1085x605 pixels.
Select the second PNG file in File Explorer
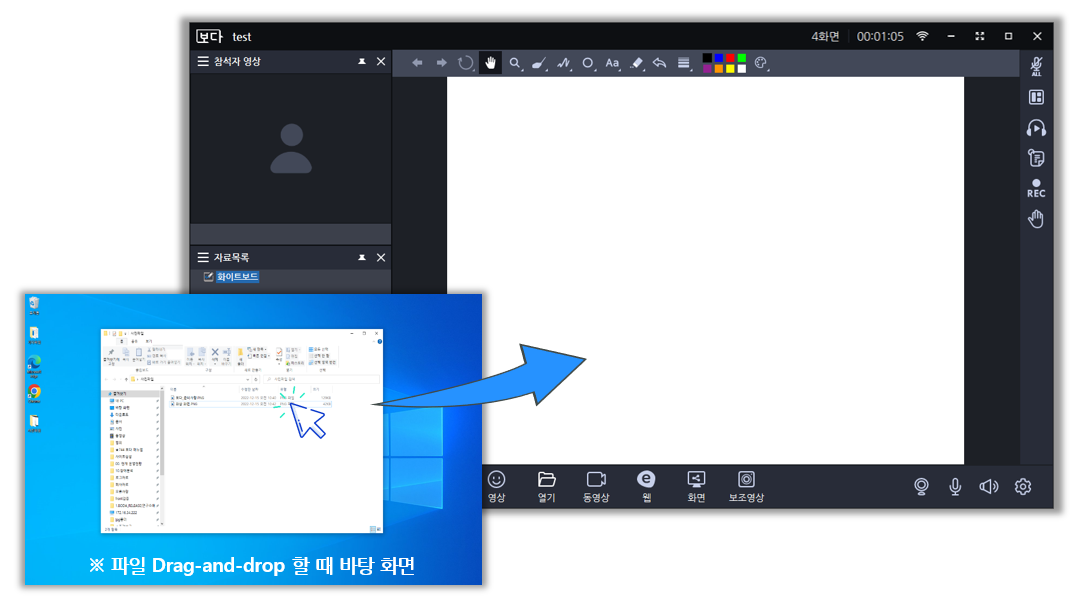click(251, 404)
